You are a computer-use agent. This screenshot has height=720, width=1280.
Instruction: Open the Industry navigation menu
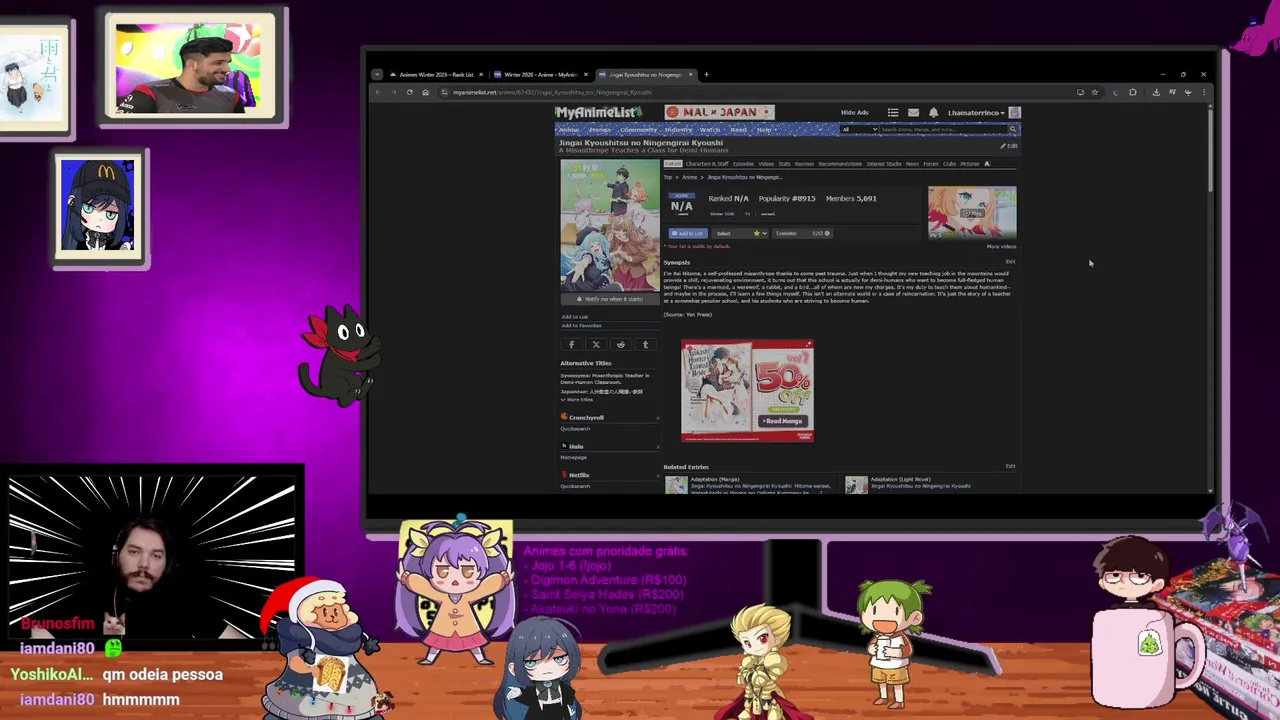pos(678,130)
